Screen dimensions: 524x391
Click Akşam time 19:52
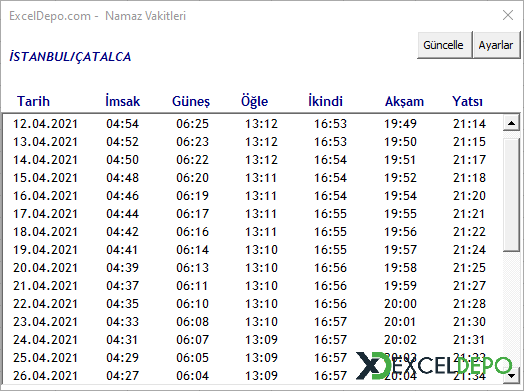point(400,178)
